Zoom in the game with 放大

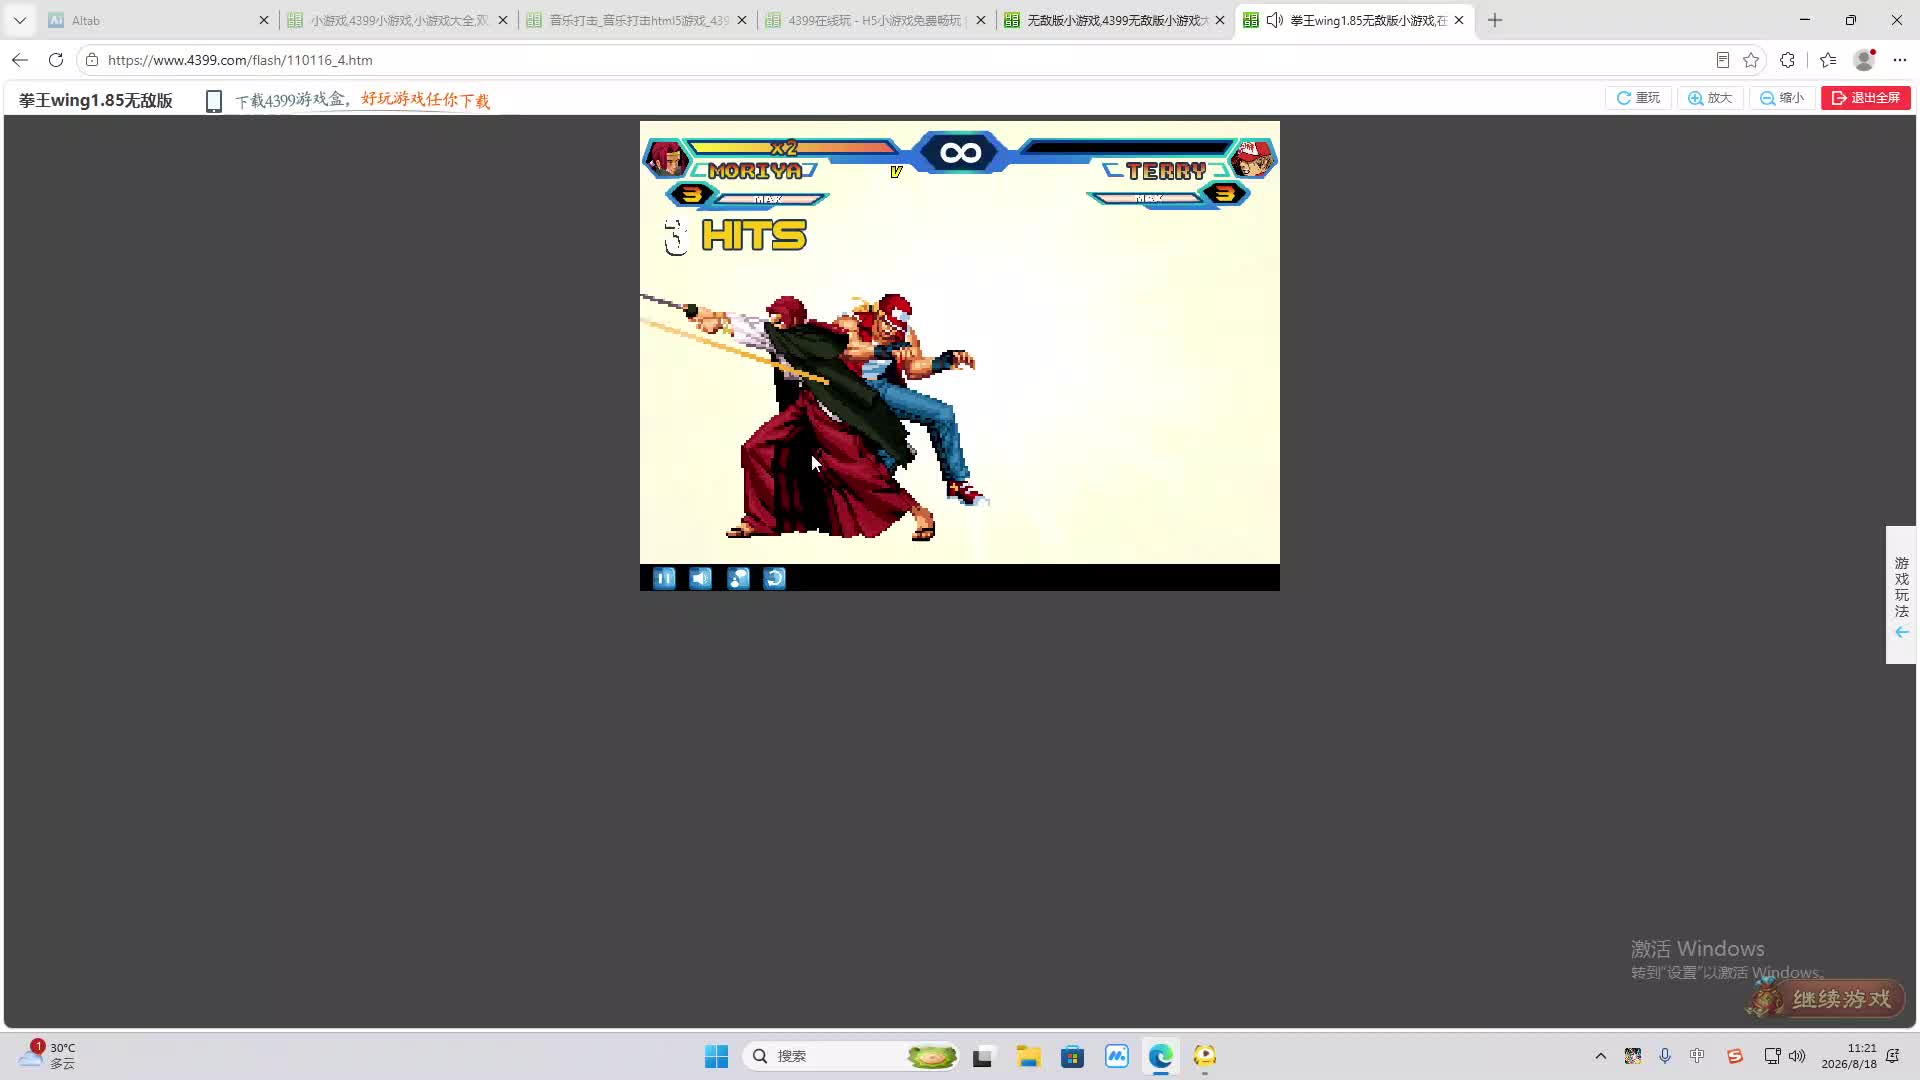[1710, 98]
